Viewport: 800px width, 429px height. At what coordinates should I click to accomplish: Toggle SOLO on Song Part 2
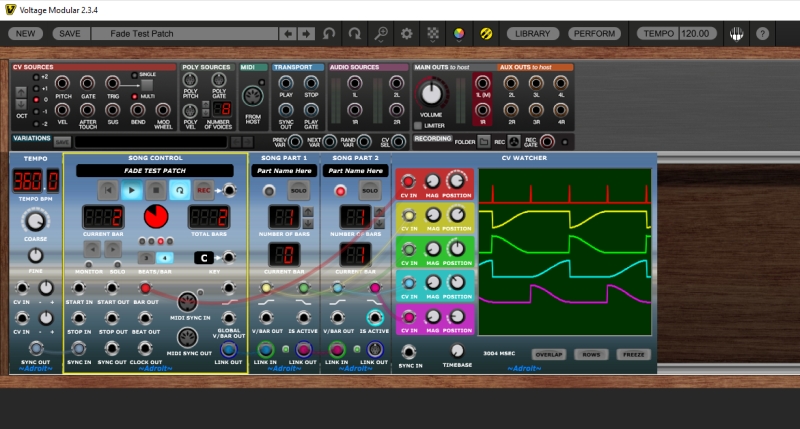[370, 191]
